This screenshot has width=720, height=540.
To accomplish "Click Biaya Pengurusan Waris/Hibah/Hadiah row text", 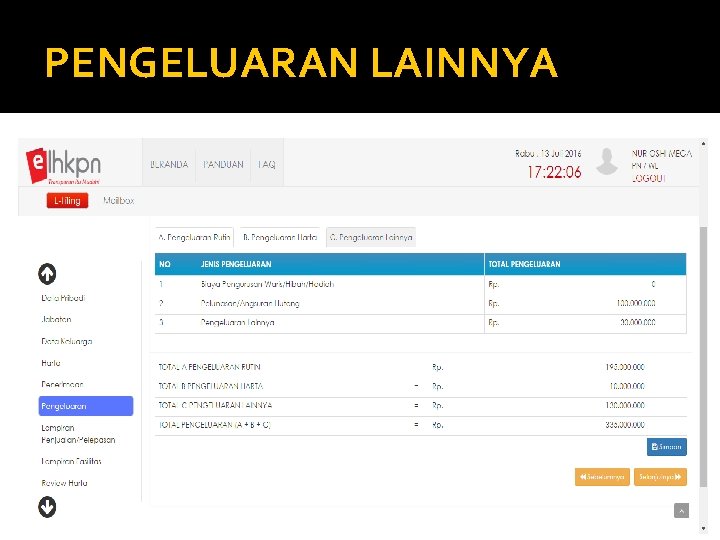I will tap(267, 284).
